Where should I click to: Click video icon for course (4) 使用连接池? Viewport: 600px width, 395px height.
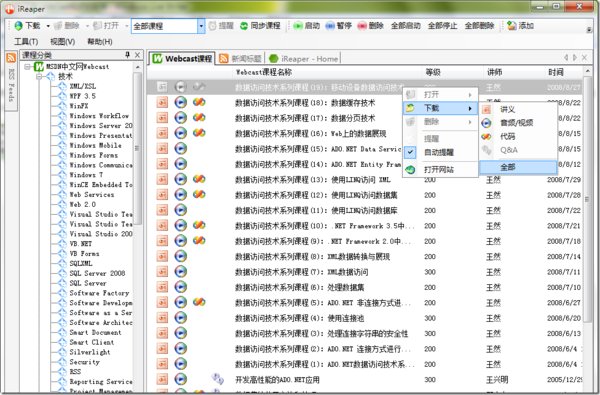[181, 318]
